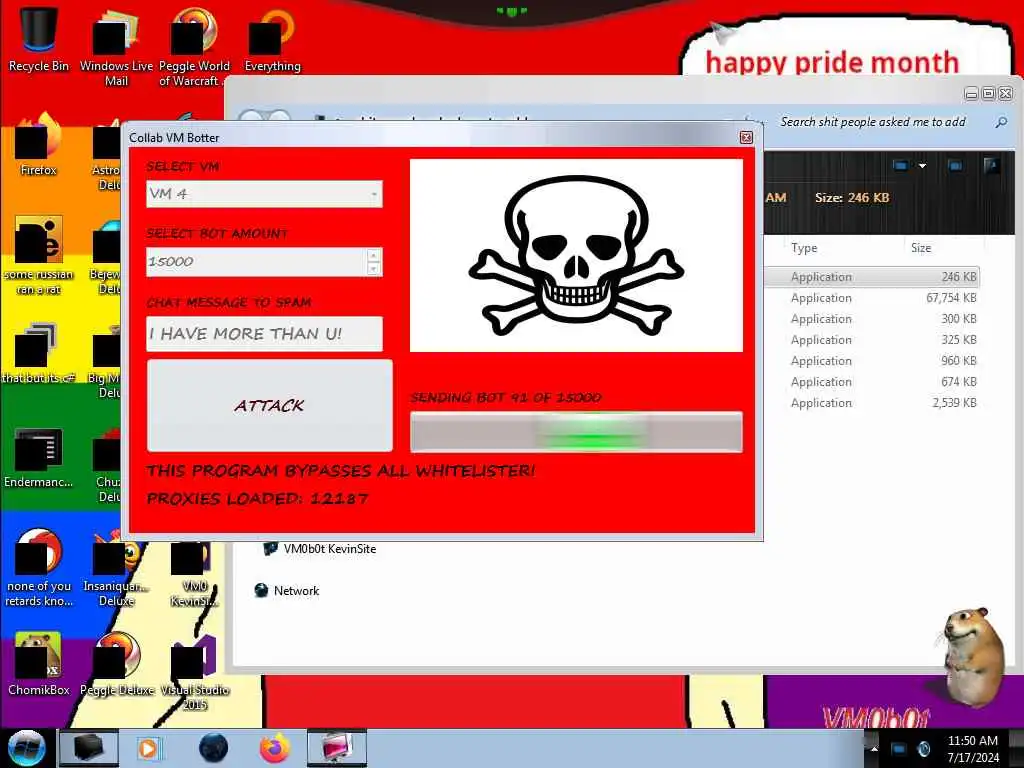
Task: Click the ATTACK button
Action: (270, 406)
